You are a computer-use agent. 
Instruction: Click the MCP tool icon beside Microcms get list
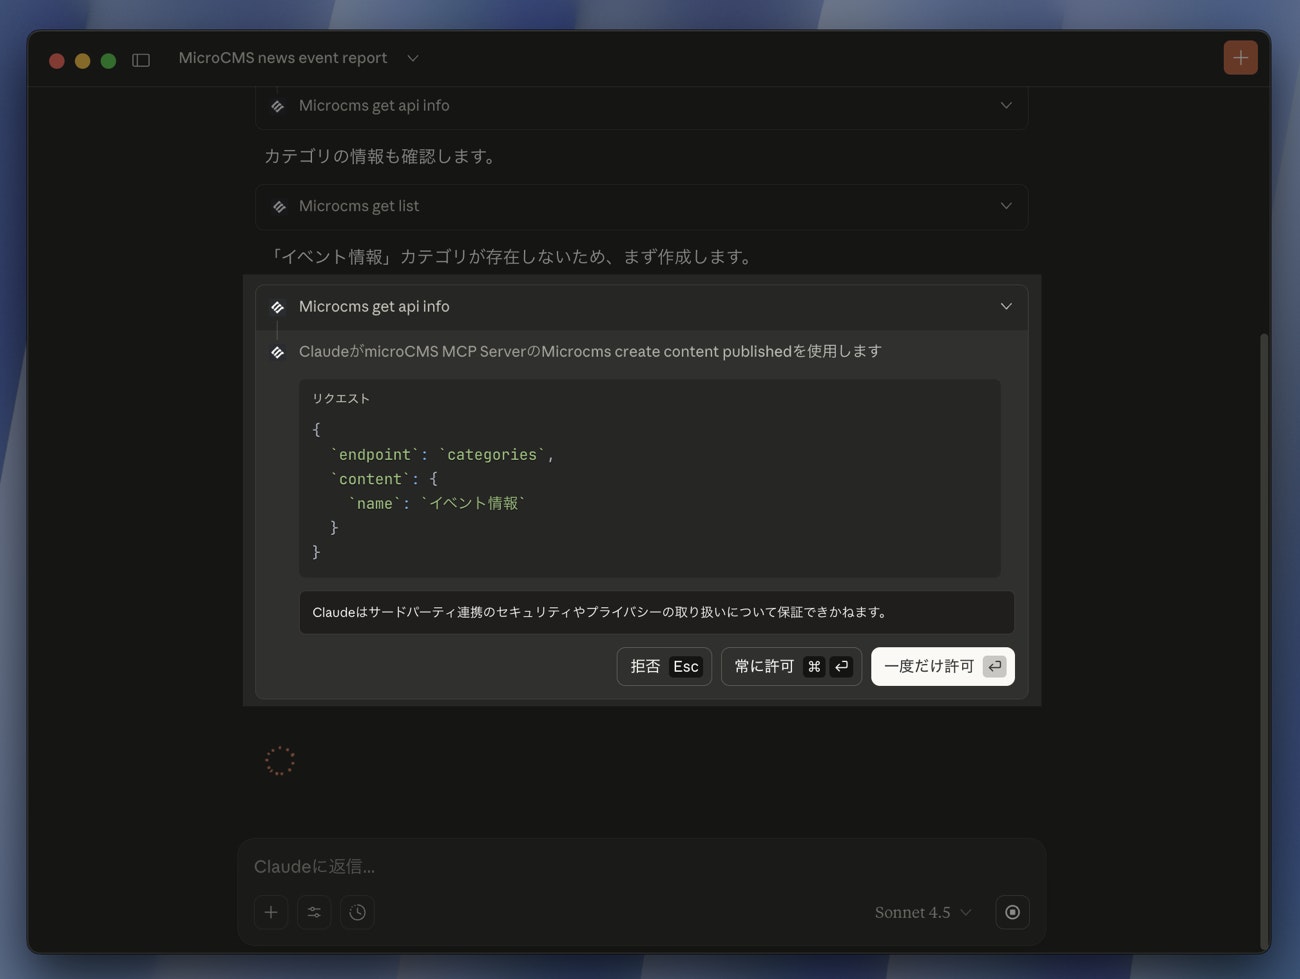tap(279, 206)
